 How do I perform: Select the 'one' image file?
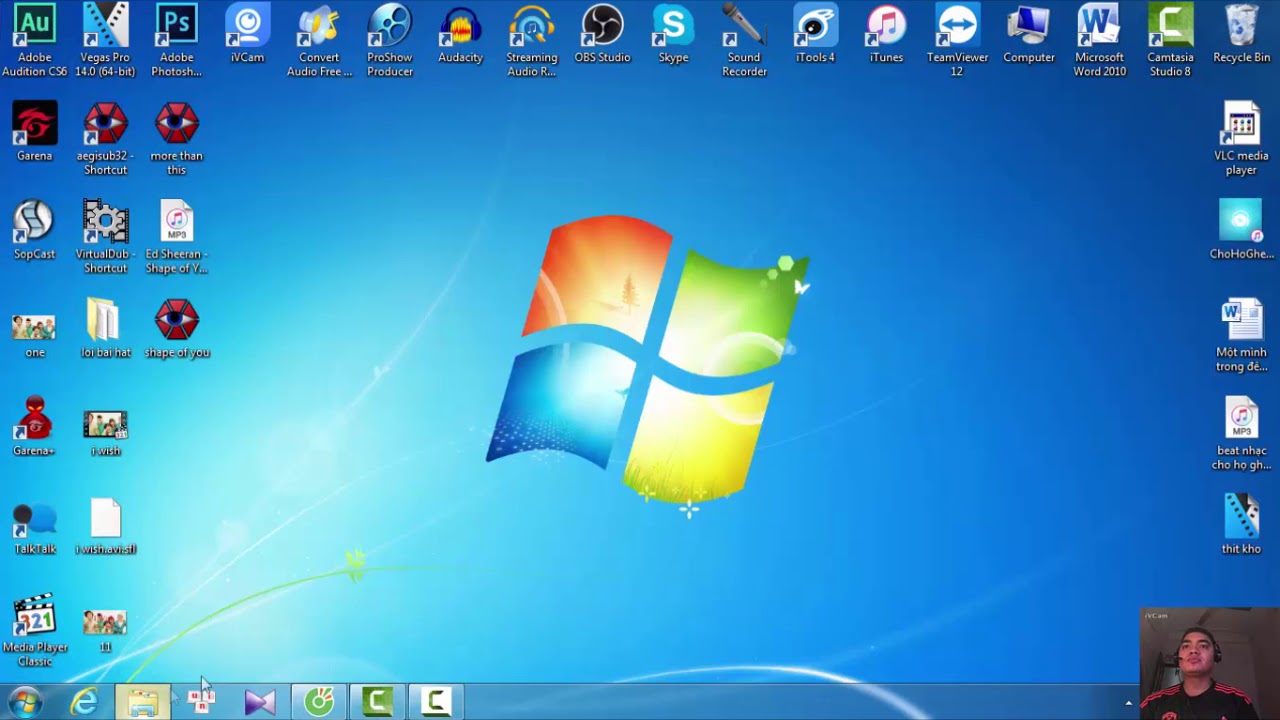(x=34, y=335)
